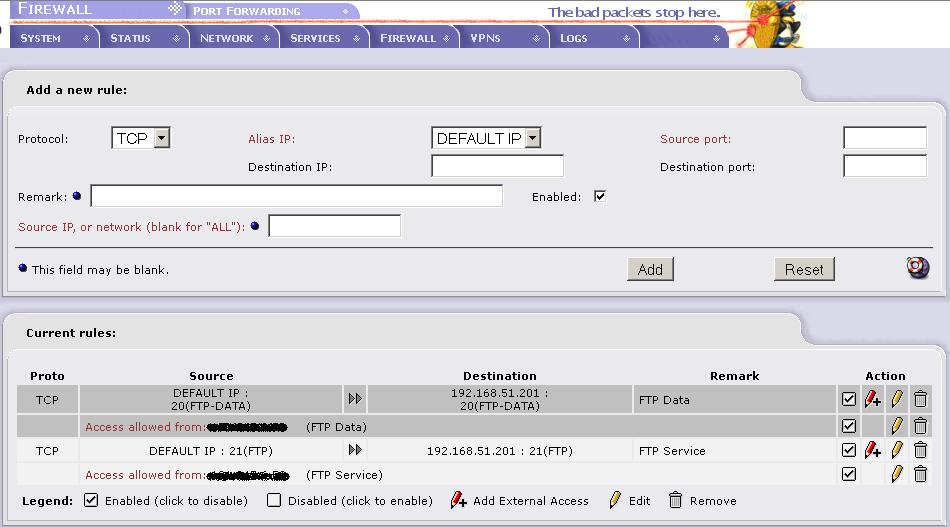Screen dimensions: 950x527
Task: Click the help lifebuoy icon beside Reset
Action: pos(917,267)
